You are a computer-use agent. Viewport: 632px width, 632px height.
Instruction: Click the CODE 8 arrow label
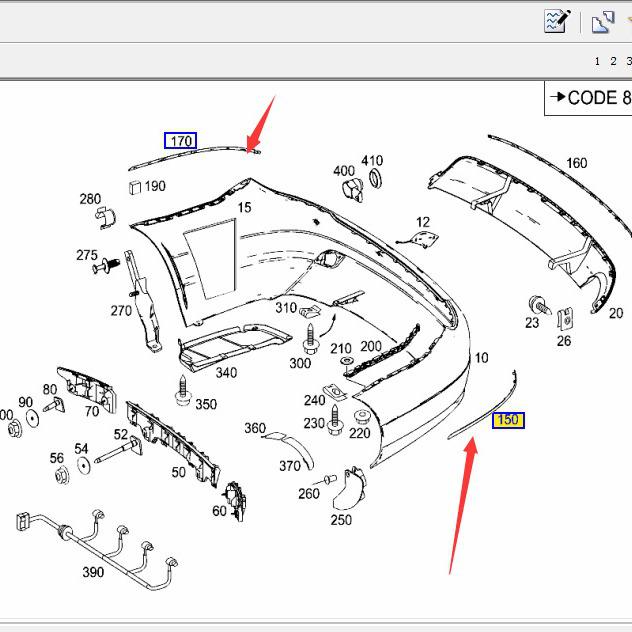(589, 98)
